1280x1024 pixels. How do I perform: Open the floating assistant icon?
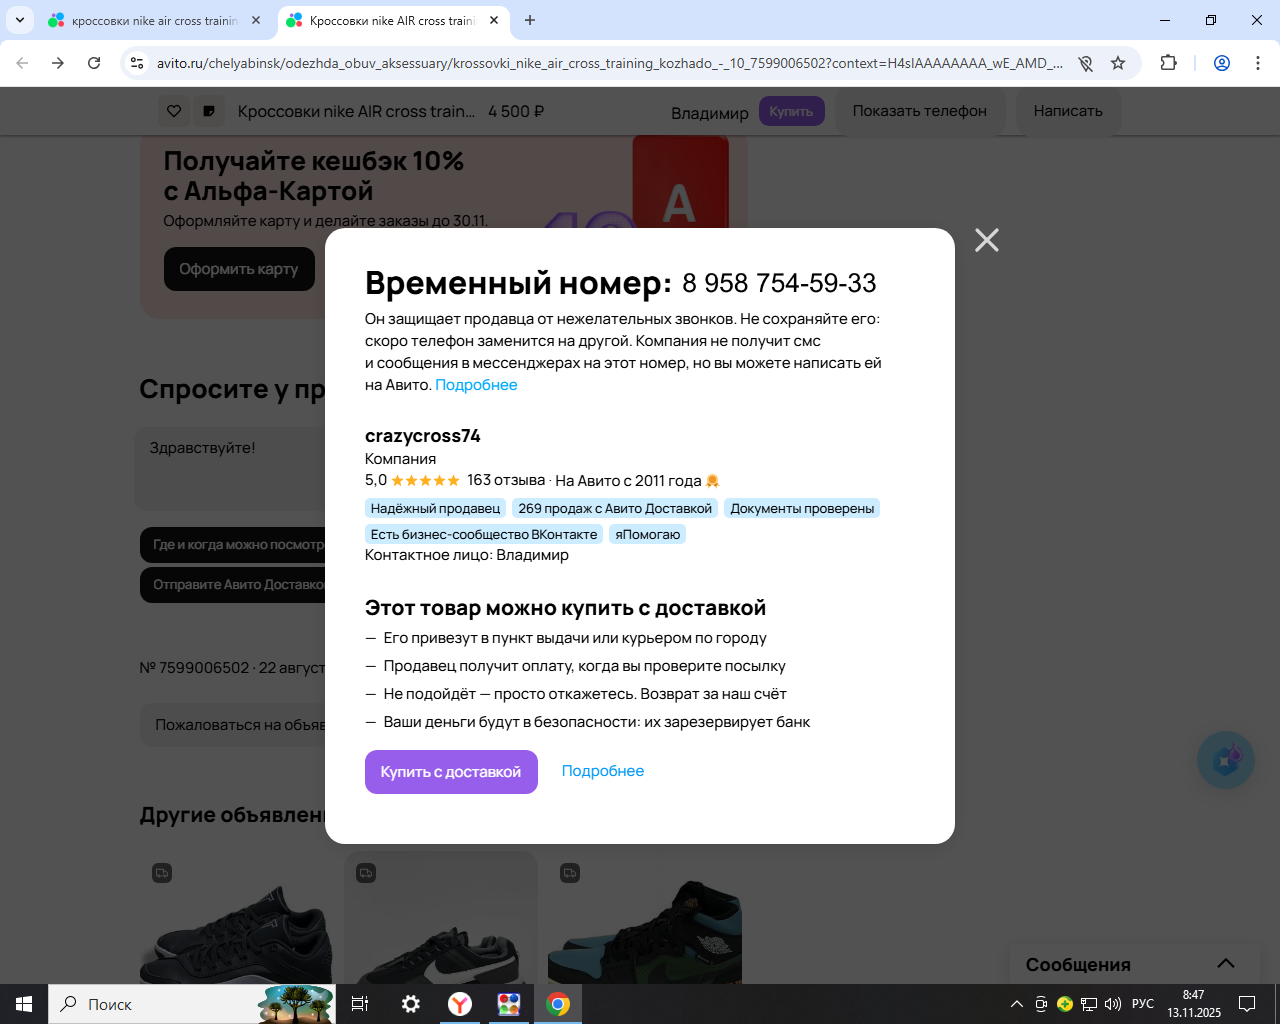(1226, 760)
